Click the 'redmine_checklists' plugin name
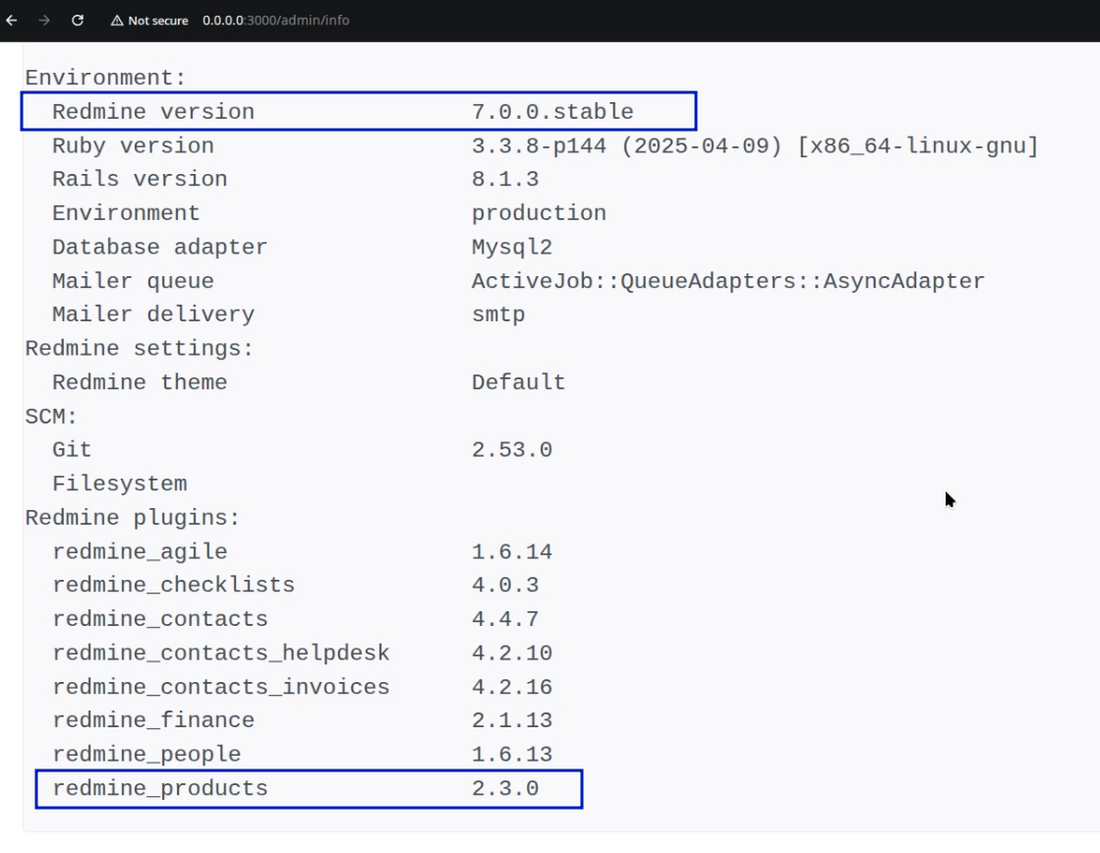 [x=173, y=586]
